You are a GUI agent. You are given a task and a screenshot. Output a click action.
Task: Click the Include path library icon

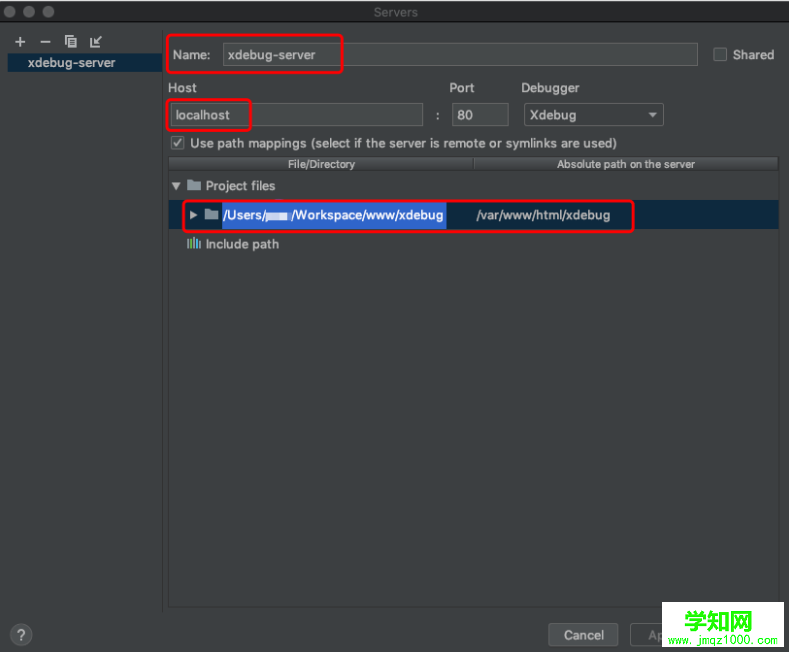(x=194, y=243)
